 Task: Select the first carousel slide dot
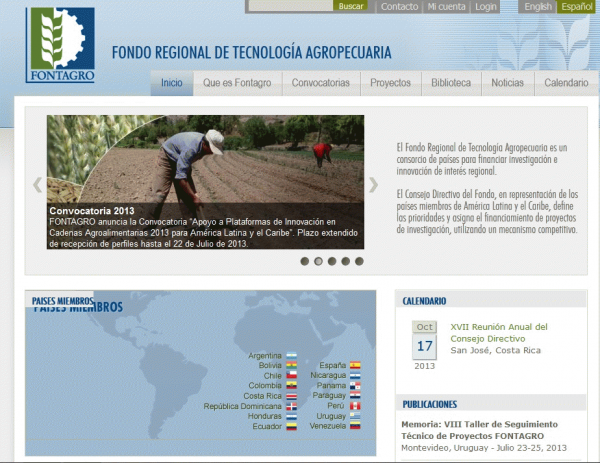[x=305, y=261]
